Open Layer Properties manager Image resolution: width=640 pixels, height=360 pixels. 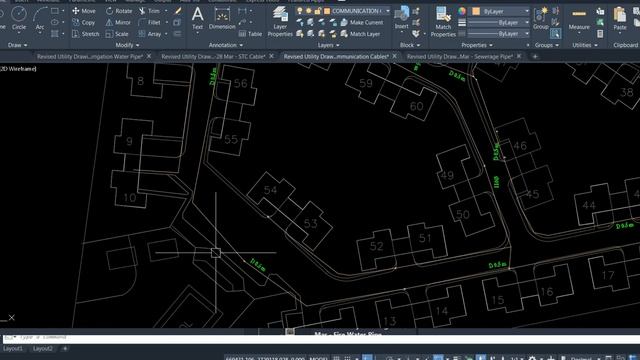[280, 21]
